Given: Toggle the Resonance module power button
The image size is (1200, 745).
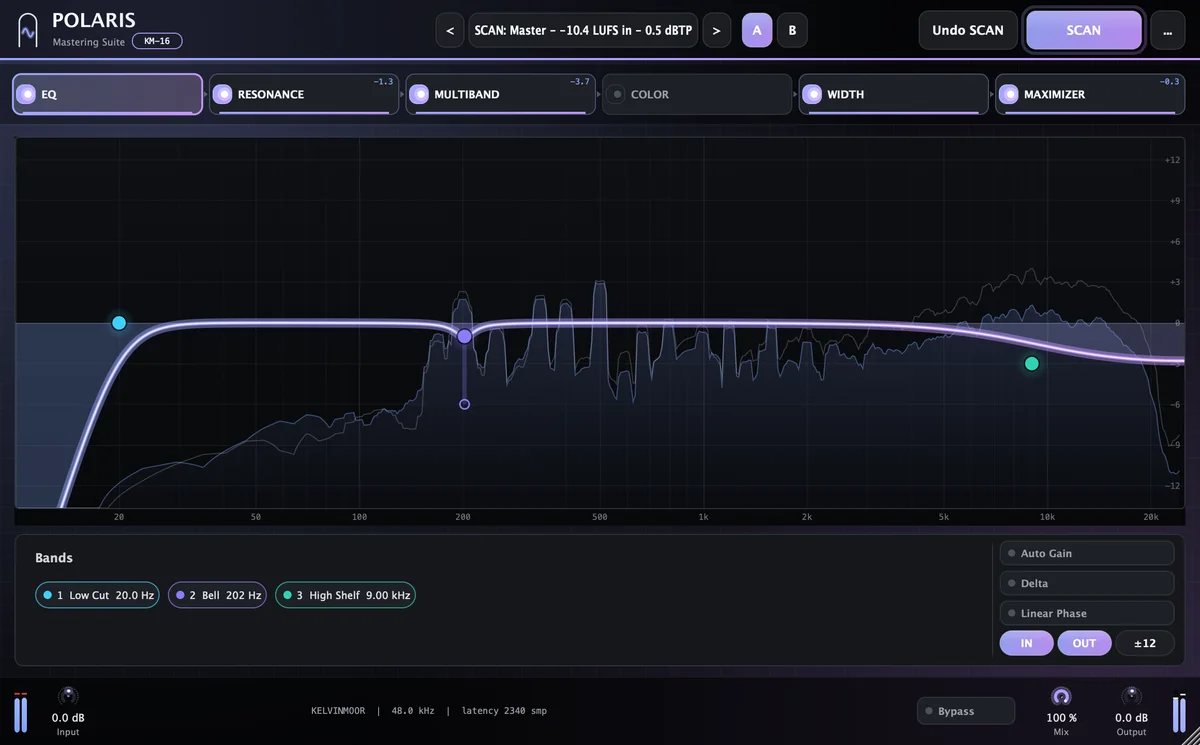Looking at the screenshot, I should coord(222,94).
